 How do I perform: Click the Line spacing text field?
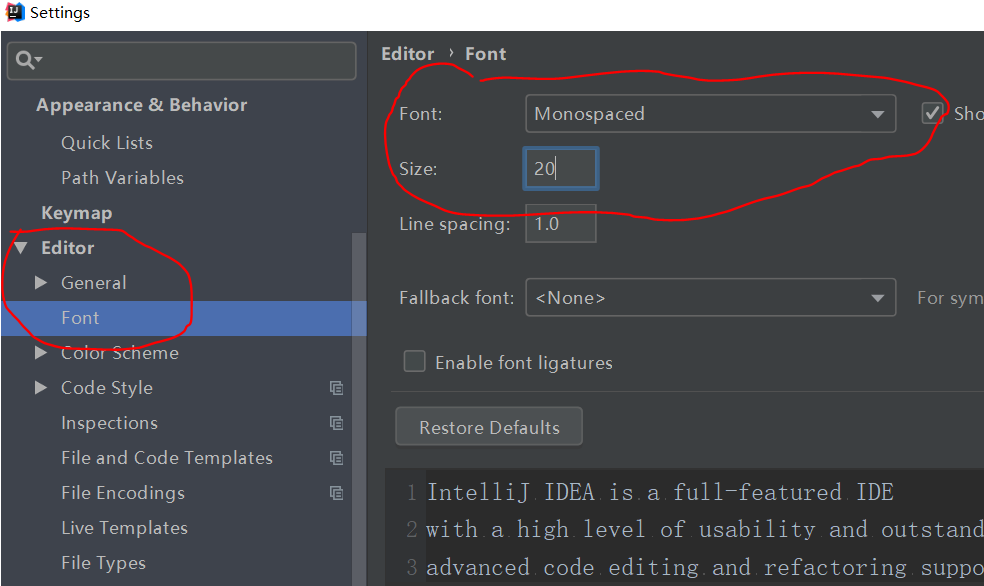click(561, 224)
